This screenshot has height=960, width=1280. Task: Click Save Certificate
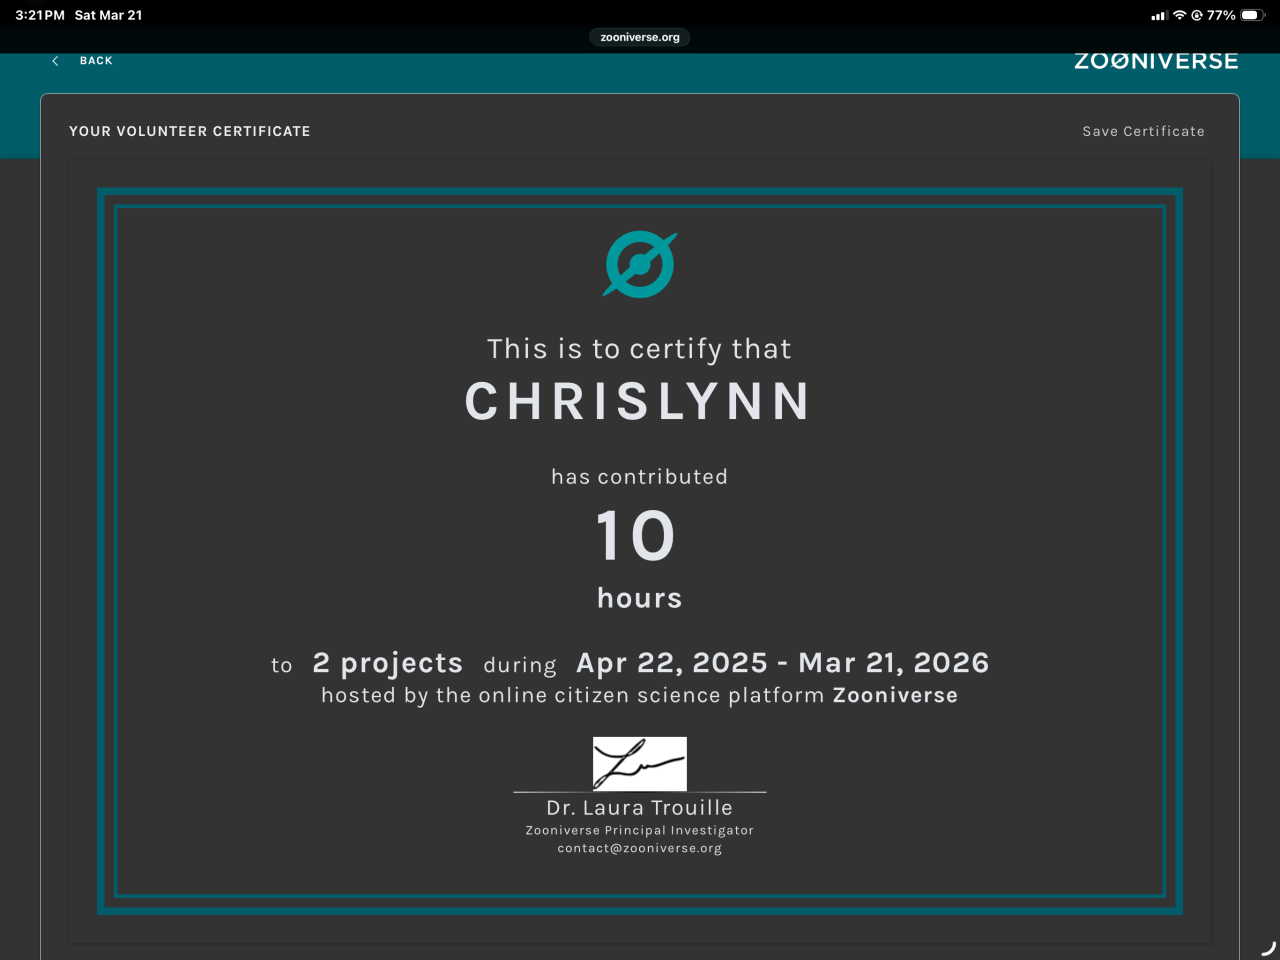[1143, 131]
